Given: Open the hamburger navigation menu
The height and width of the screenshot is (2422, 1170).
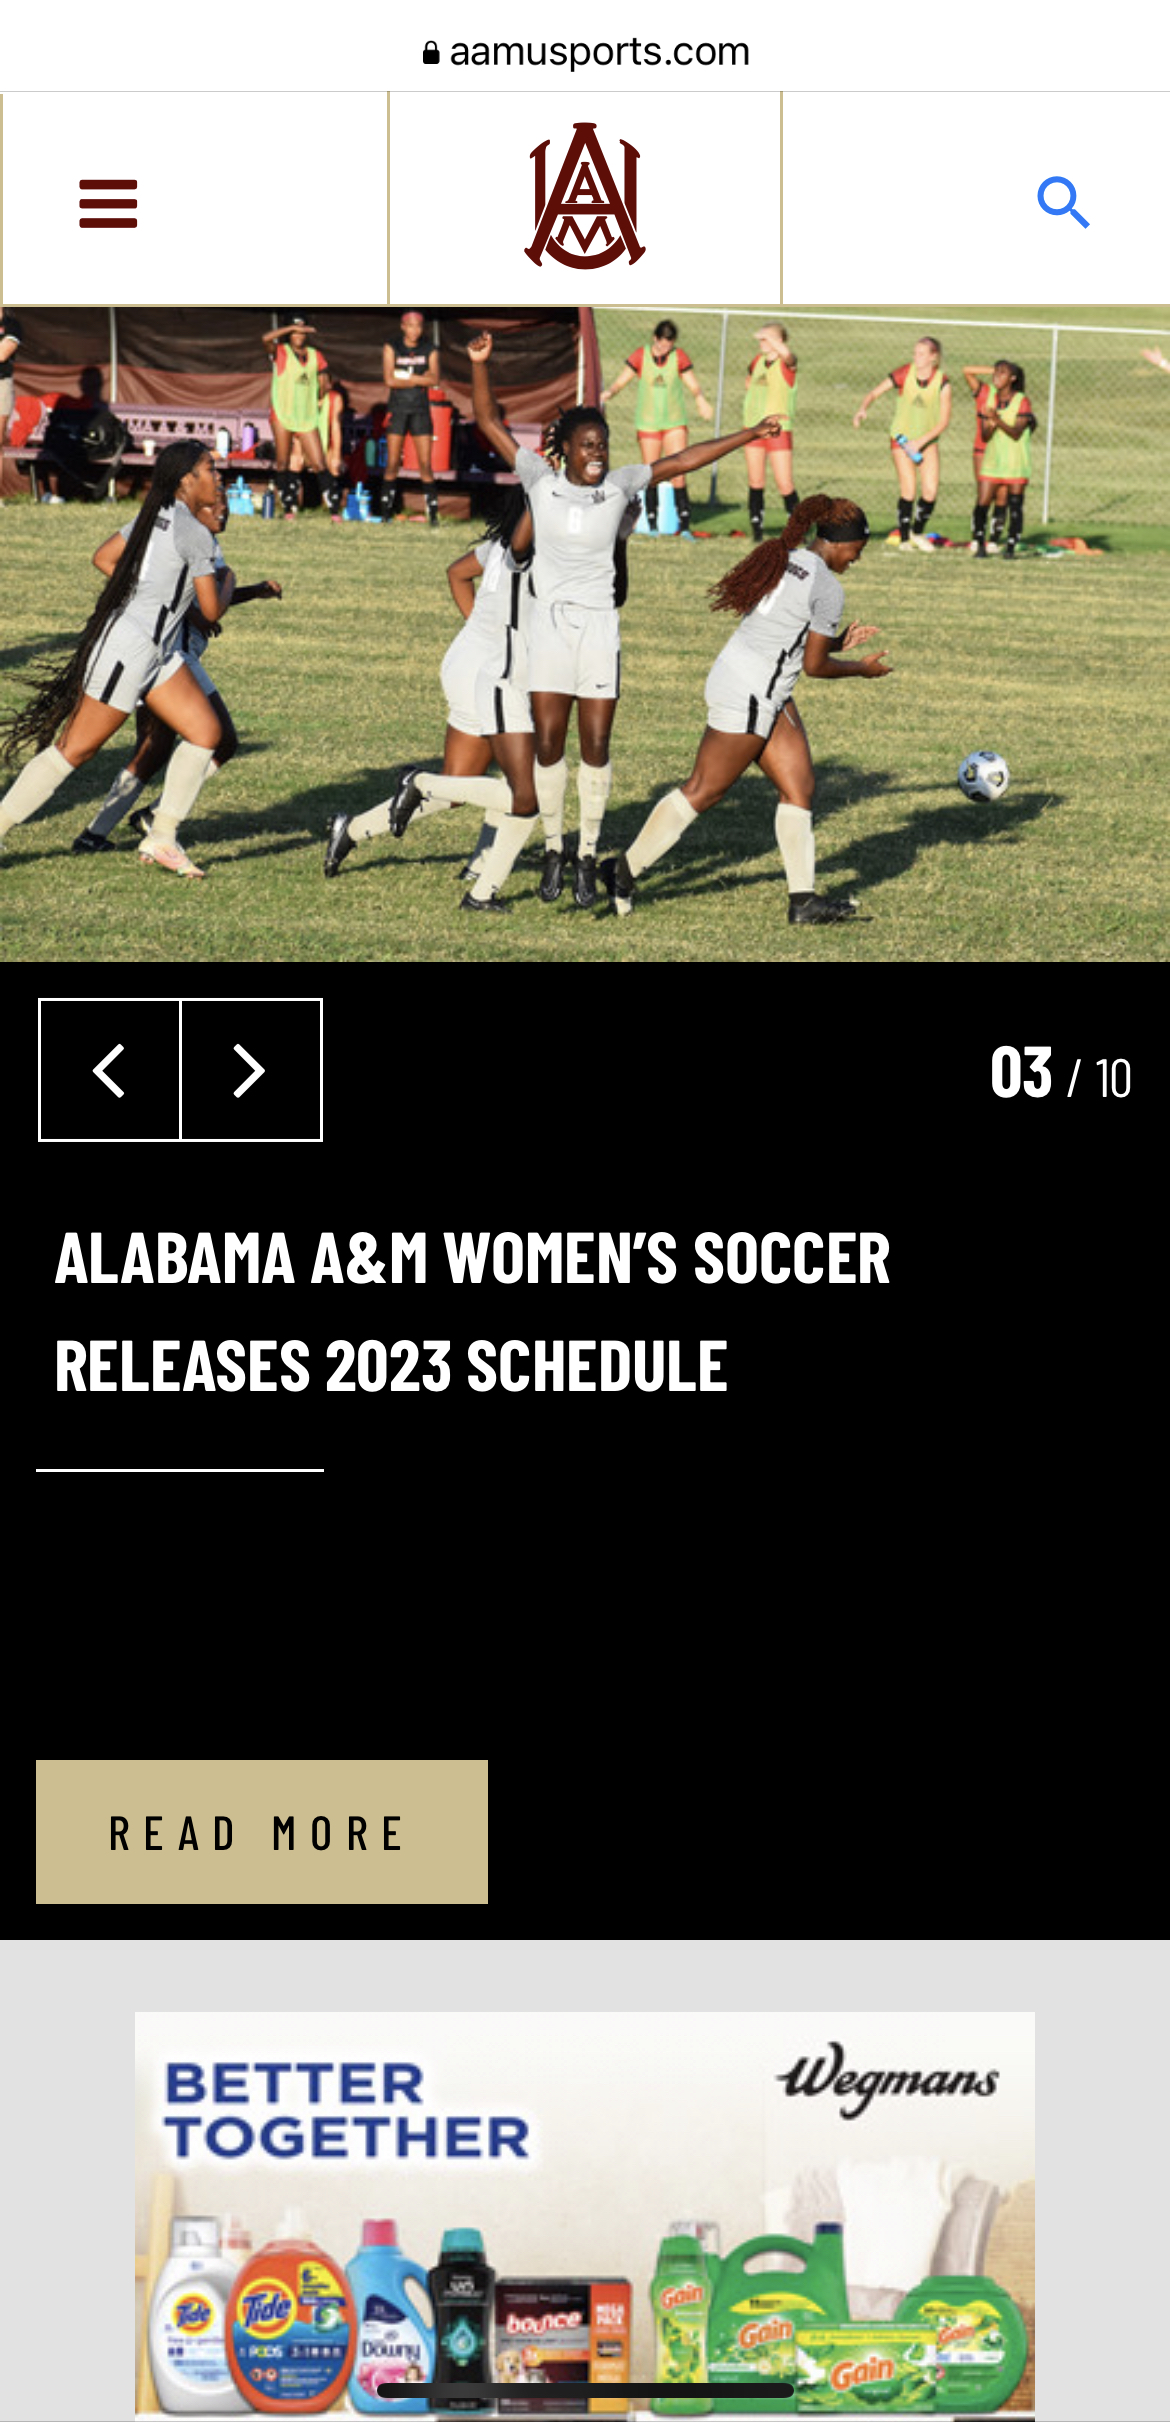Looking at the screenshot, I should (x=108, y=203).
